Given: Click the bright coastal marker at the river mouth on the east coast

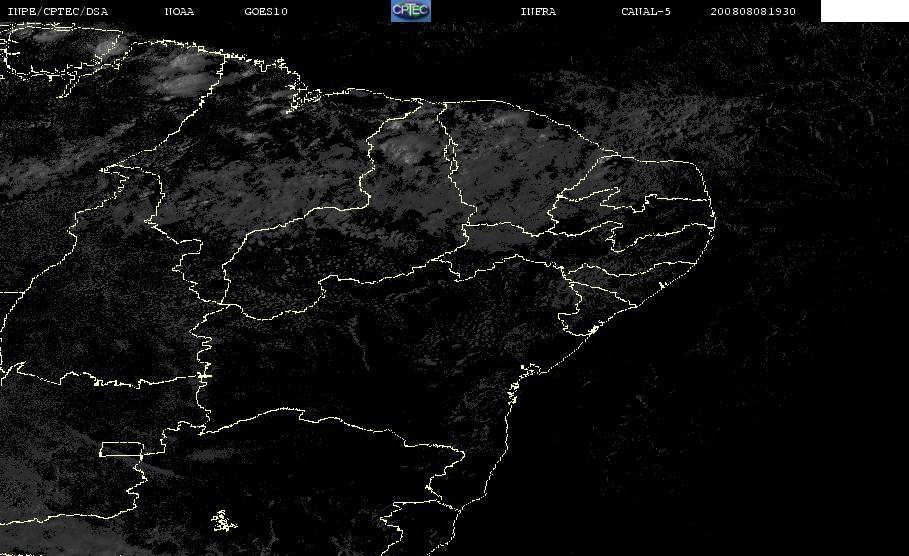Looking at the screenshot, I should [x=593, y=330].
